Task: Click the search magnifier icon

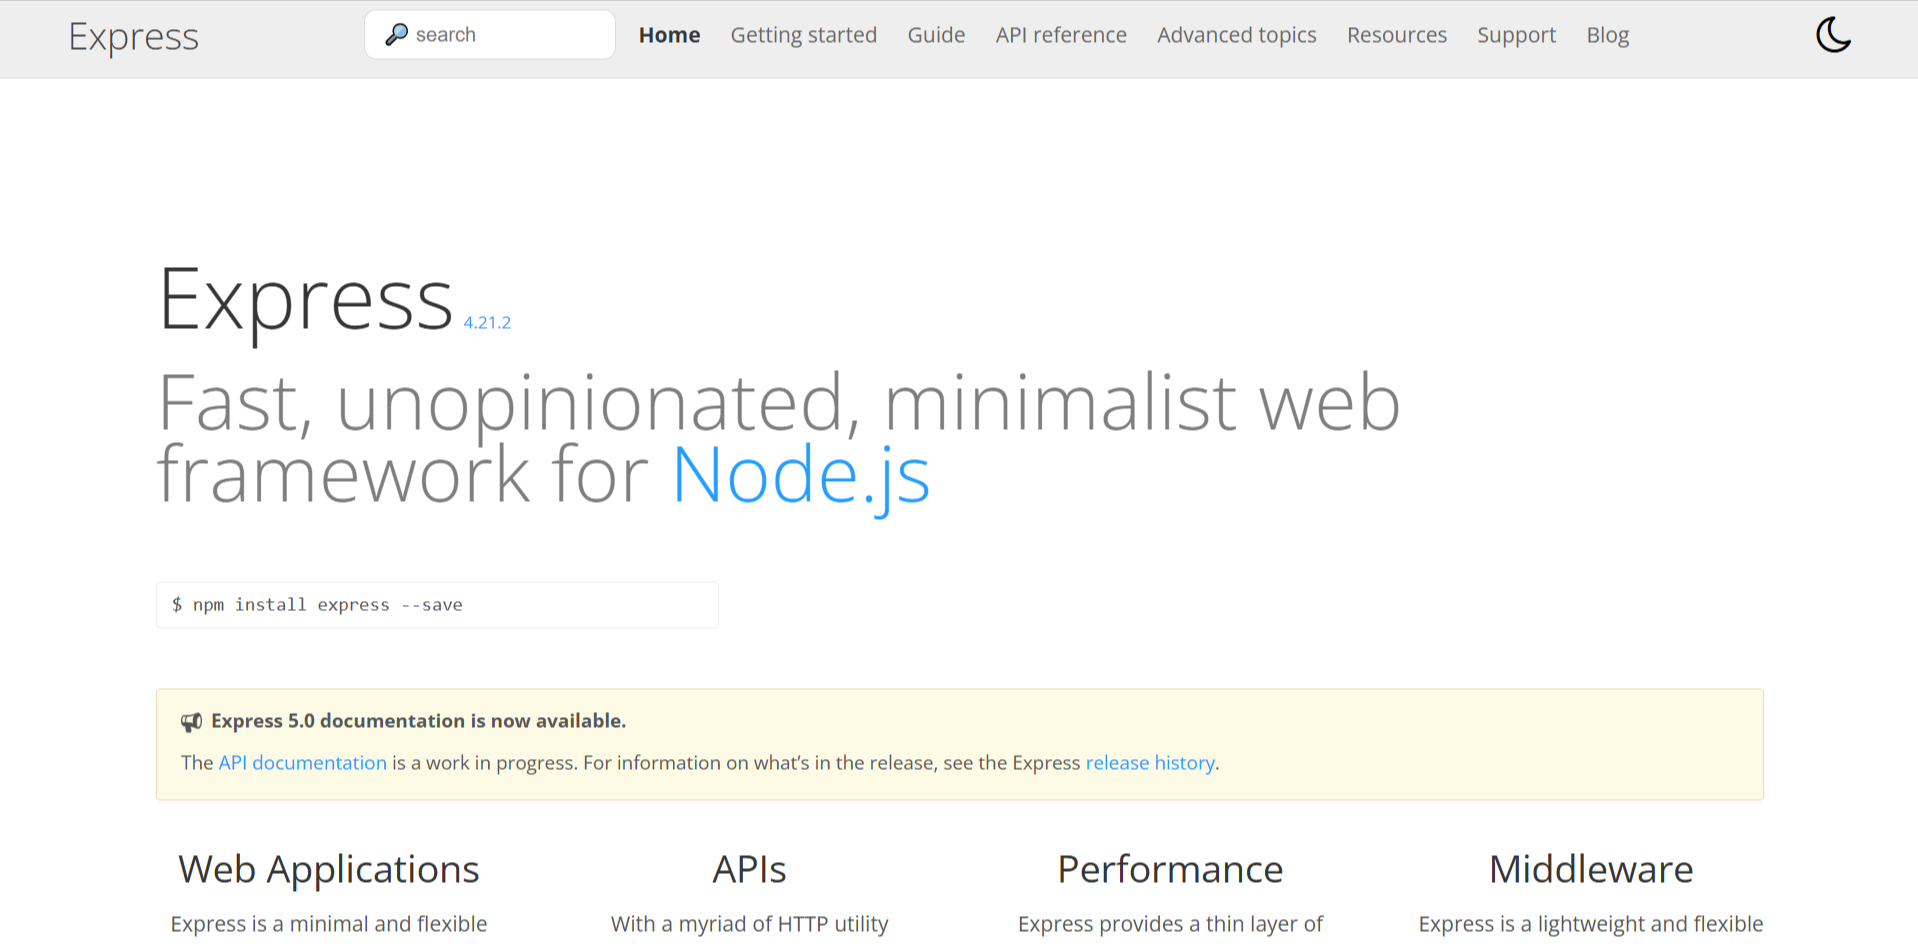Action: point(396,34)
